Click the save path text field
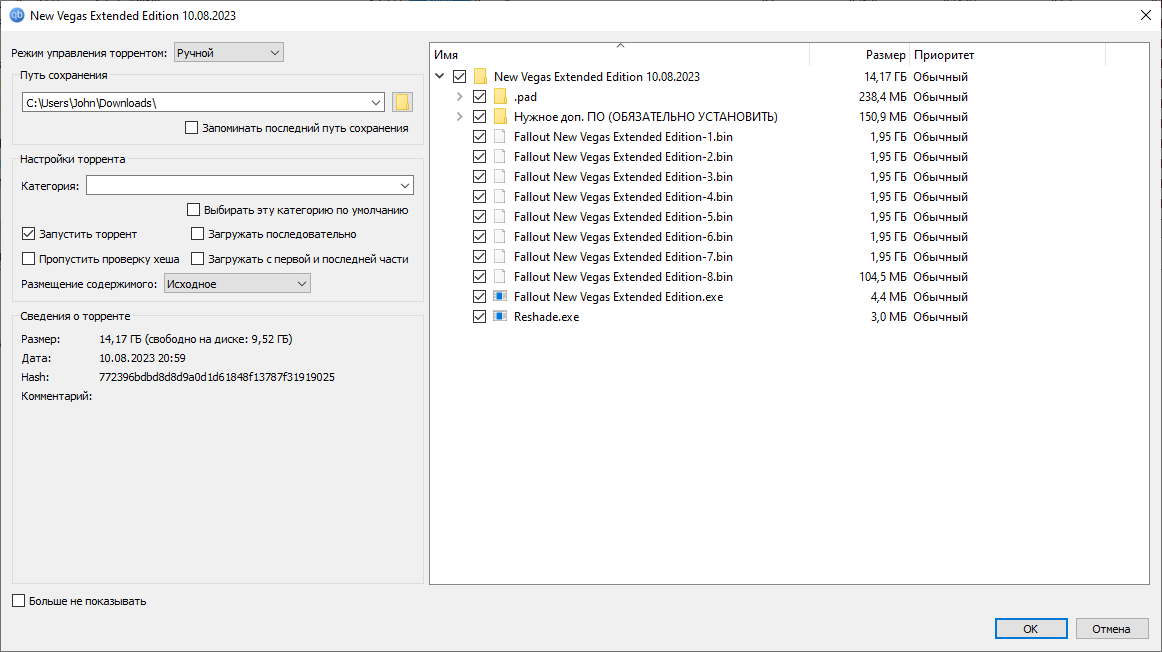 [x=196, y=102]
